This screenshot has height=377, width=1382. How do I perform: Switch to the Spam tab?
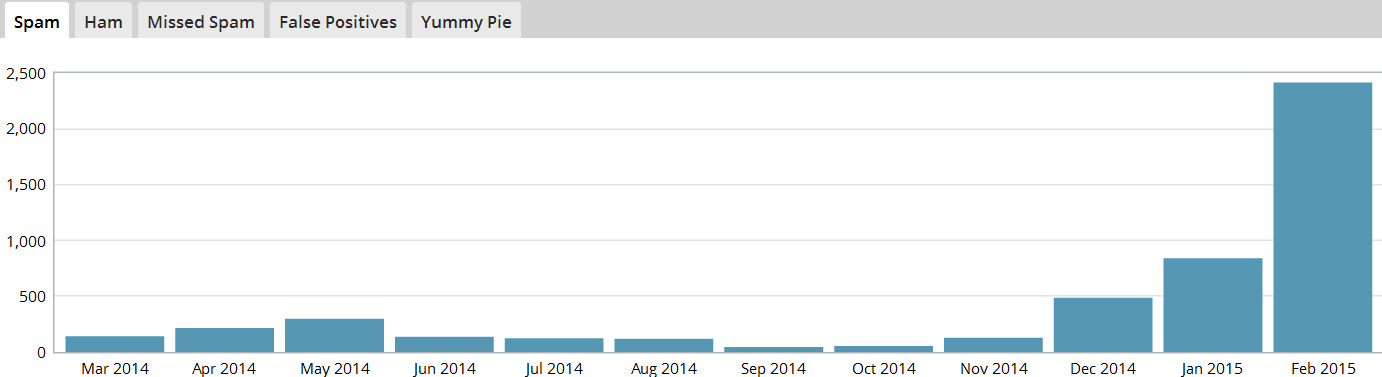point(36,21)
